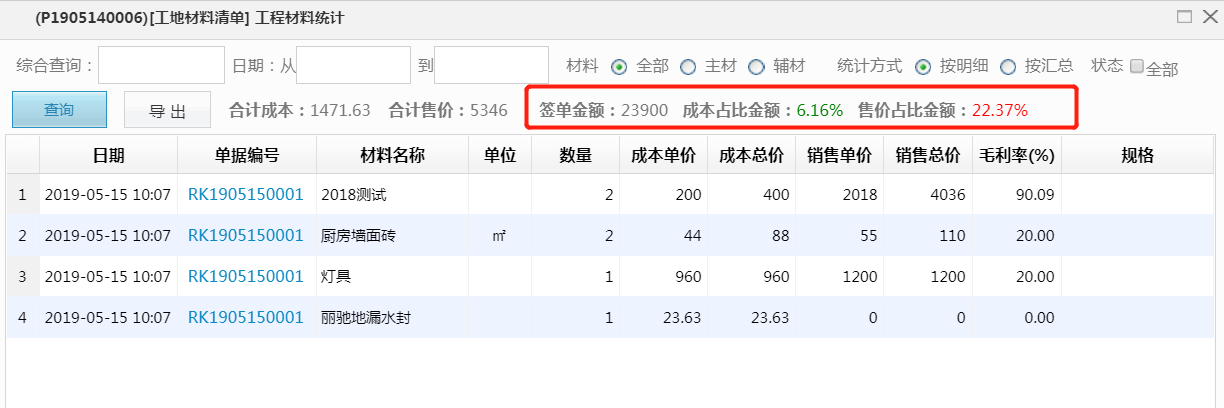Select the 全部 material radio button

[619, 66]
